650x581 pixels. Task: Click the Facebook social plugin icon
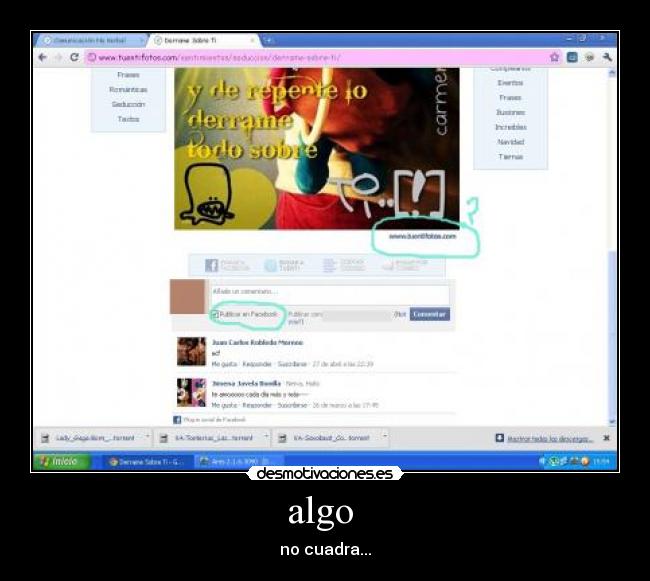click(x=177, y=420)
